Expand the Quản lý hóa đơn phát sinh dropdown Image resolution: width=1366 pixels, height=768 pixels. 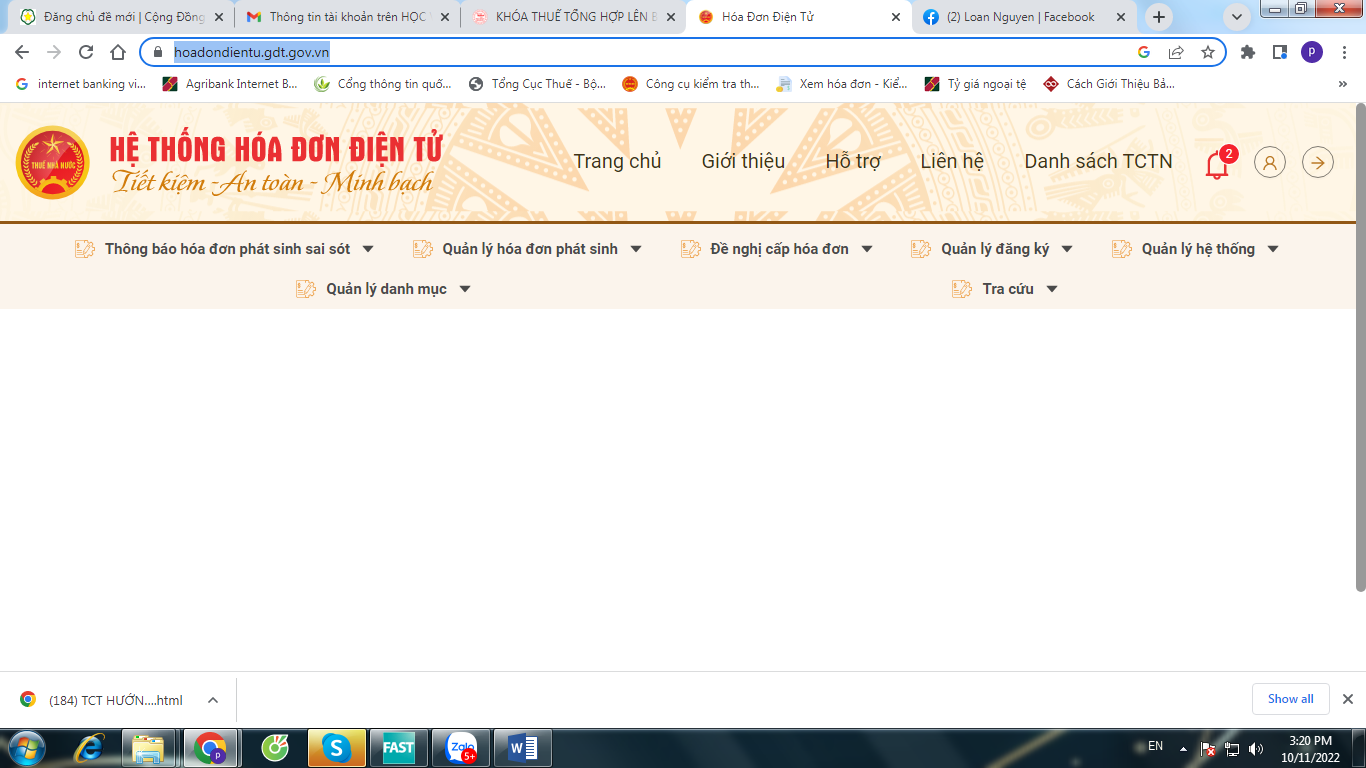(x=529, y=249)
